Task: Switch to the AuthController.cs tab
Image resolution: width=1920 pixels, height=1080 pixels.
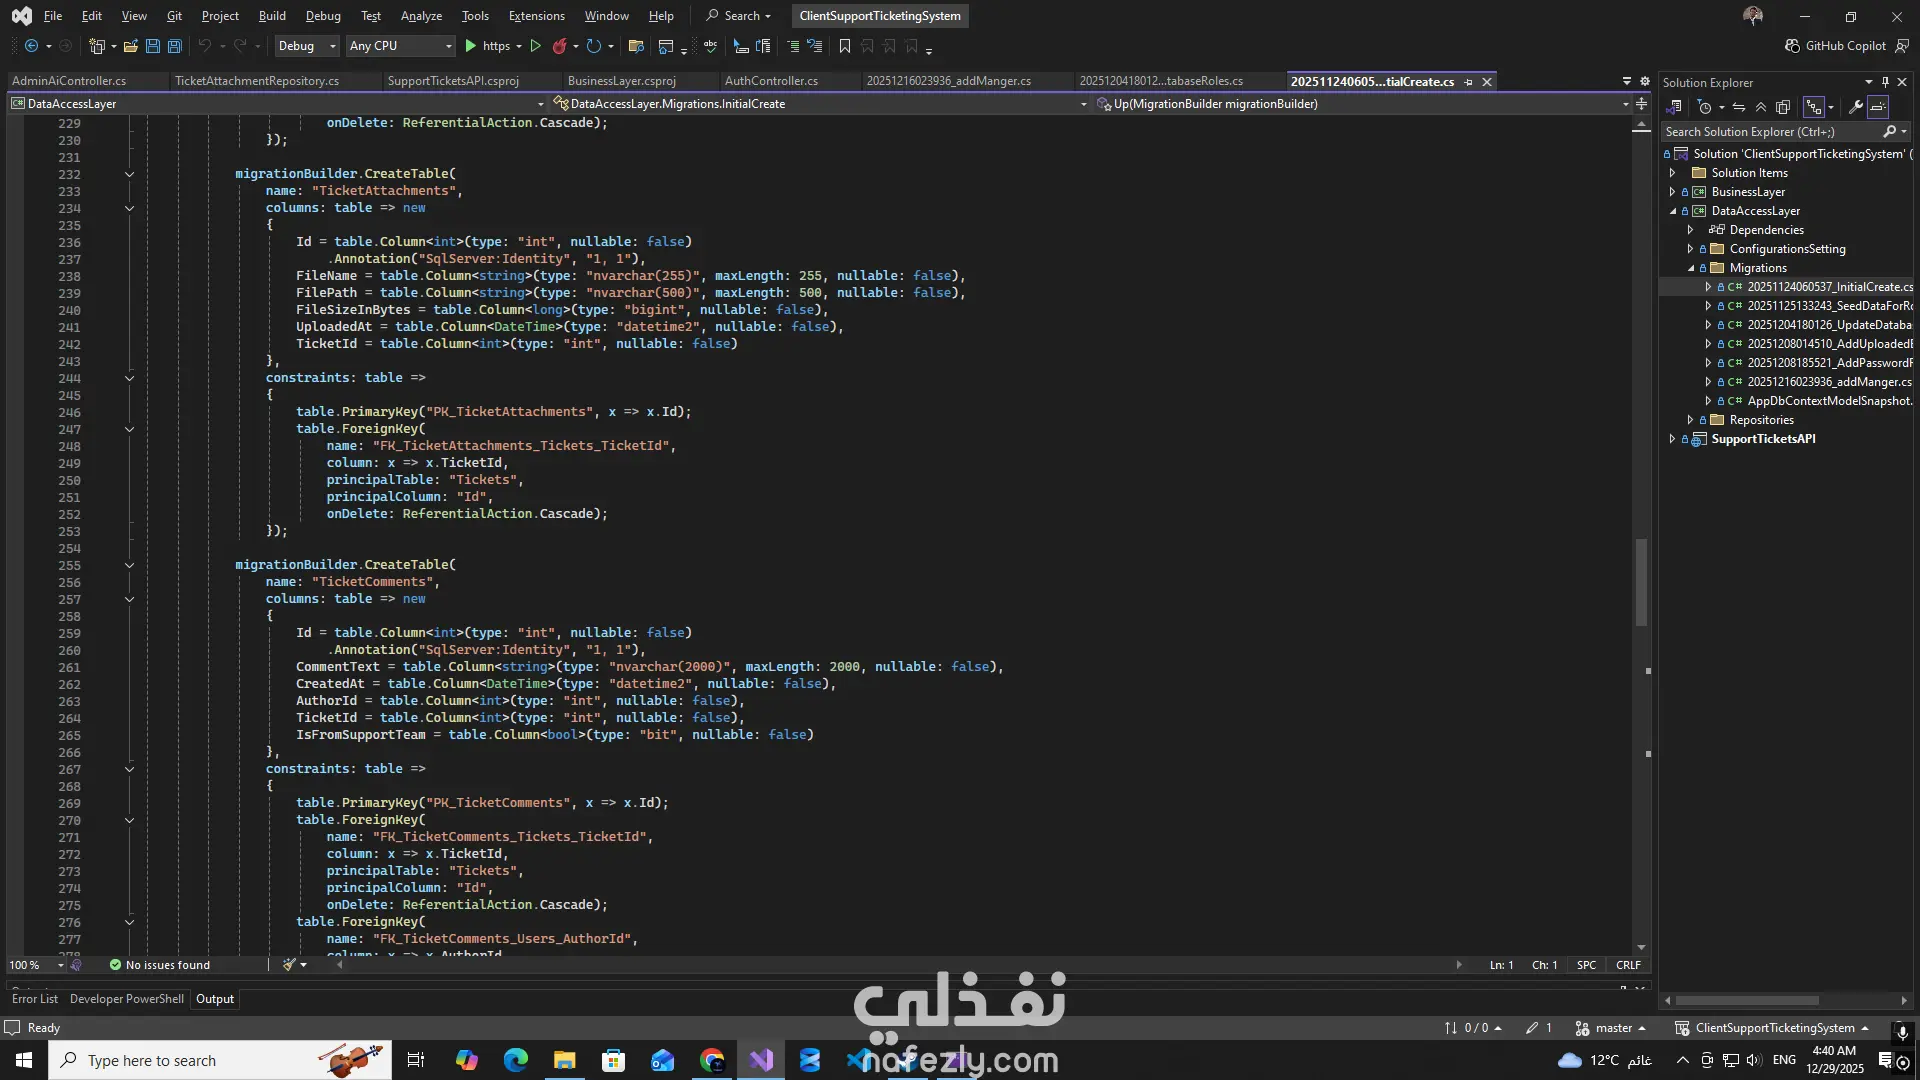Action: point(771,81)
